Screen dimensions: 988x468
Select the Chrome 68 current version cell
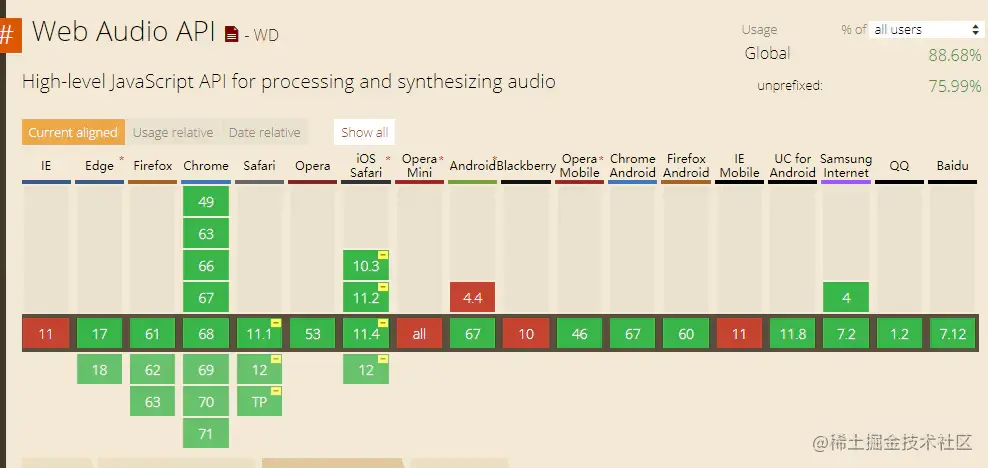point(206,334)
